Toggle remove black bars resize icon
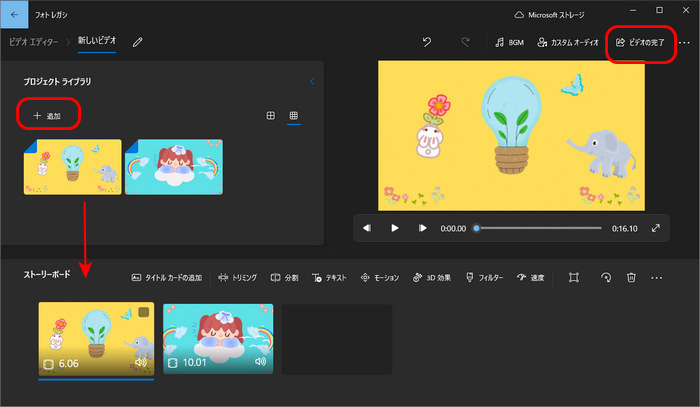The width and height of the screenshot is (700, 407). coord(574,278)
